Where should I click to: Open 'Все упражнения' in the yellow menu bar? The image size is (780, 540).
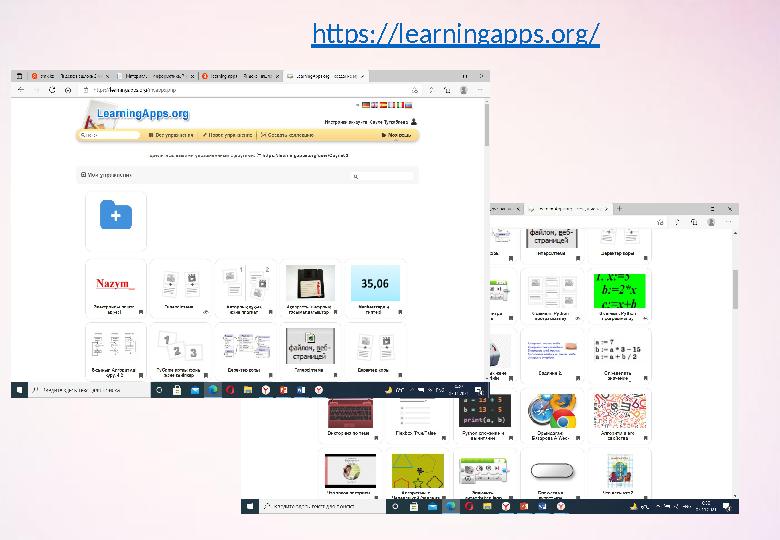171,135
